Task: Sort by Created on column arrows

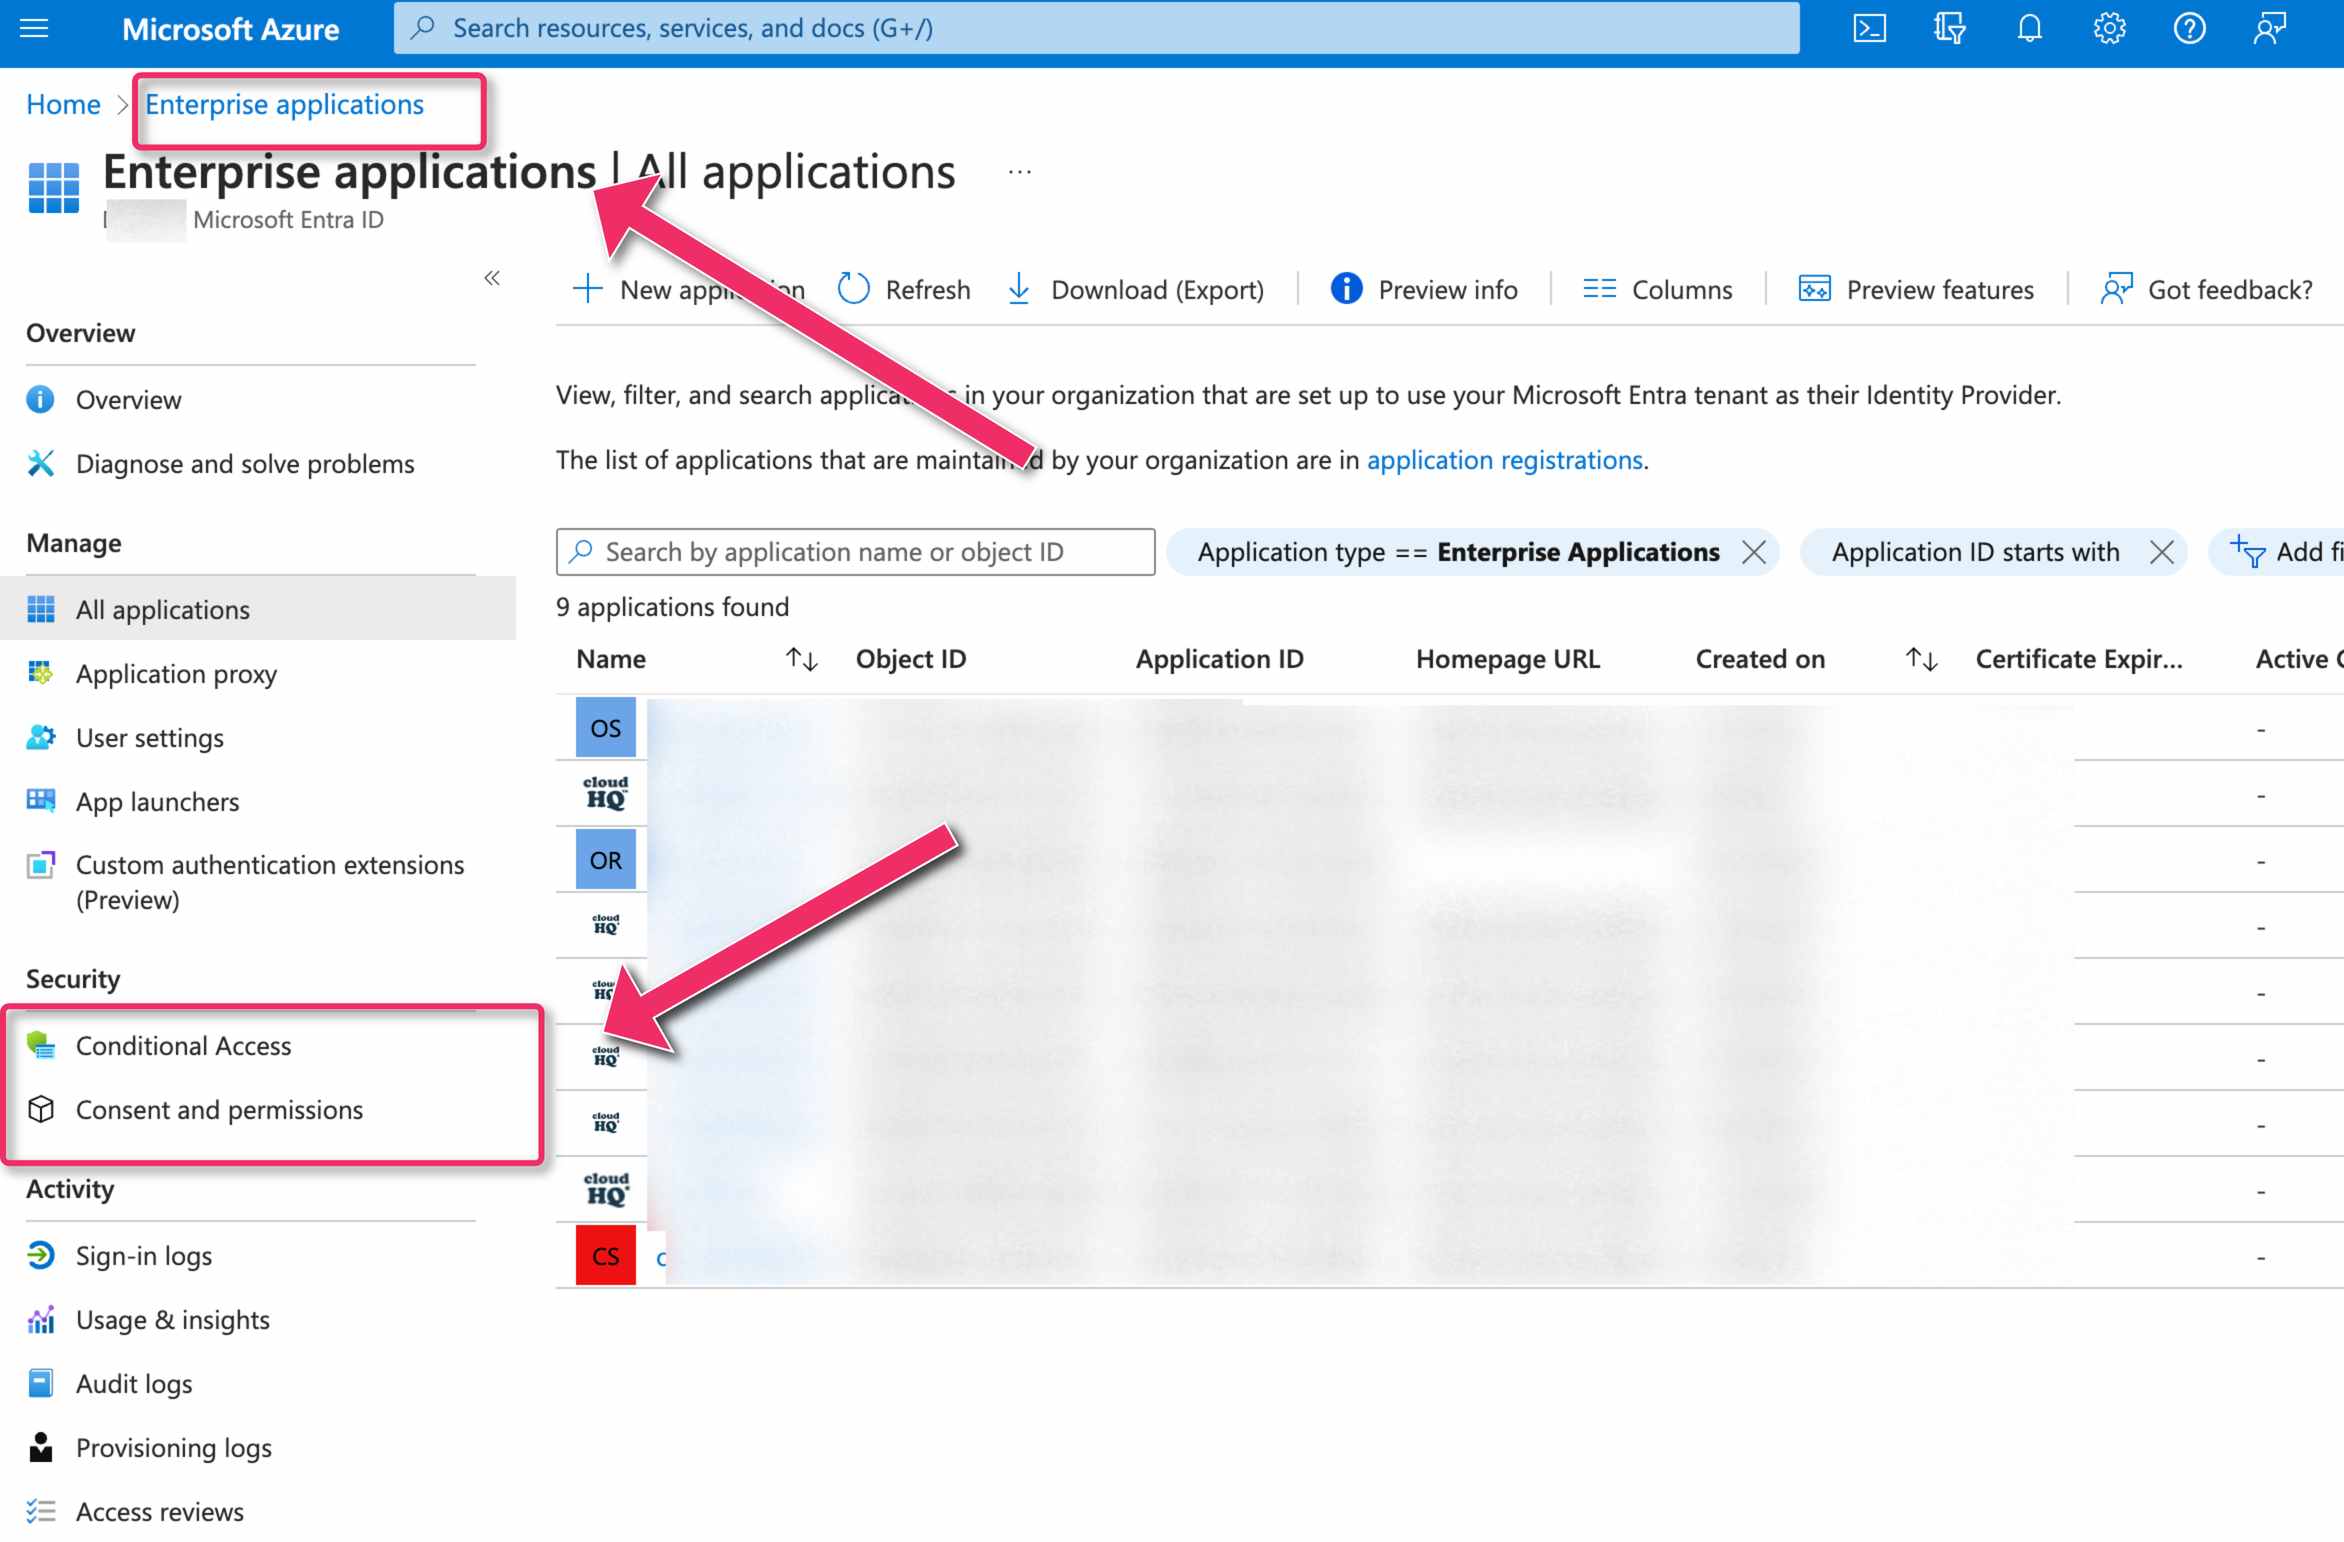Action: tap(1921, 659)
